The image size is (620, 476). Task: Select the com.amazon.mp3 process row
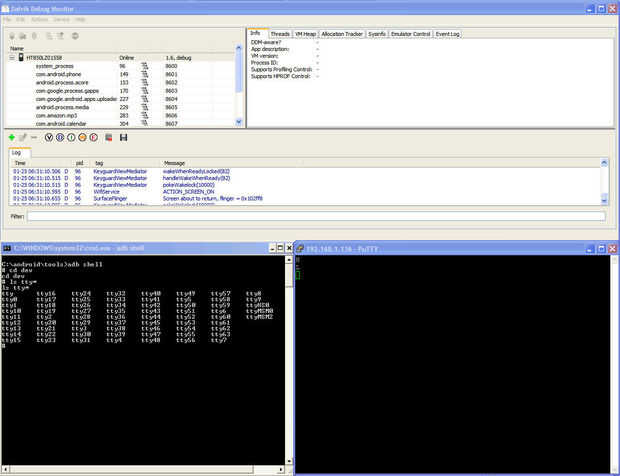point(121,115)
